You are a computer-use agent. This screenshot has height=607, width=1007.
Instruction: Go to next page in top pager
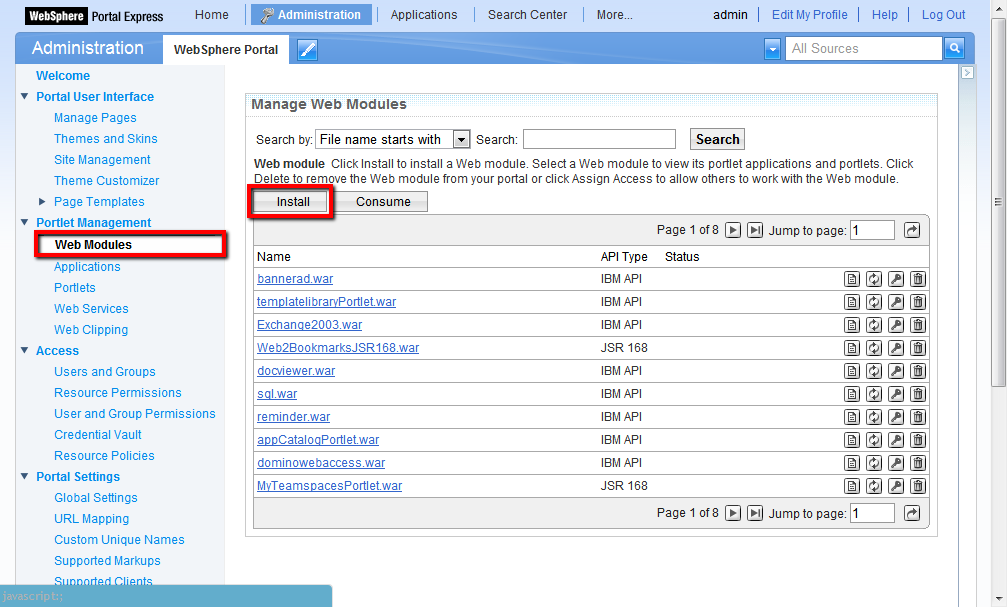tap(733, 230)
